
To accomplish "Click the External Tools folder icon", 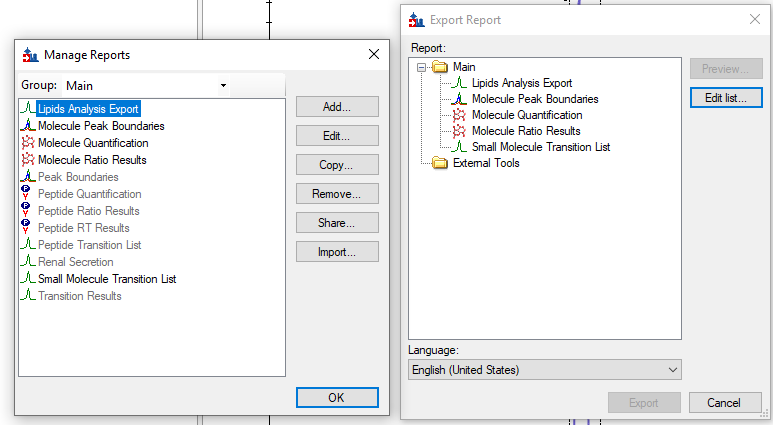I will 441,163.
